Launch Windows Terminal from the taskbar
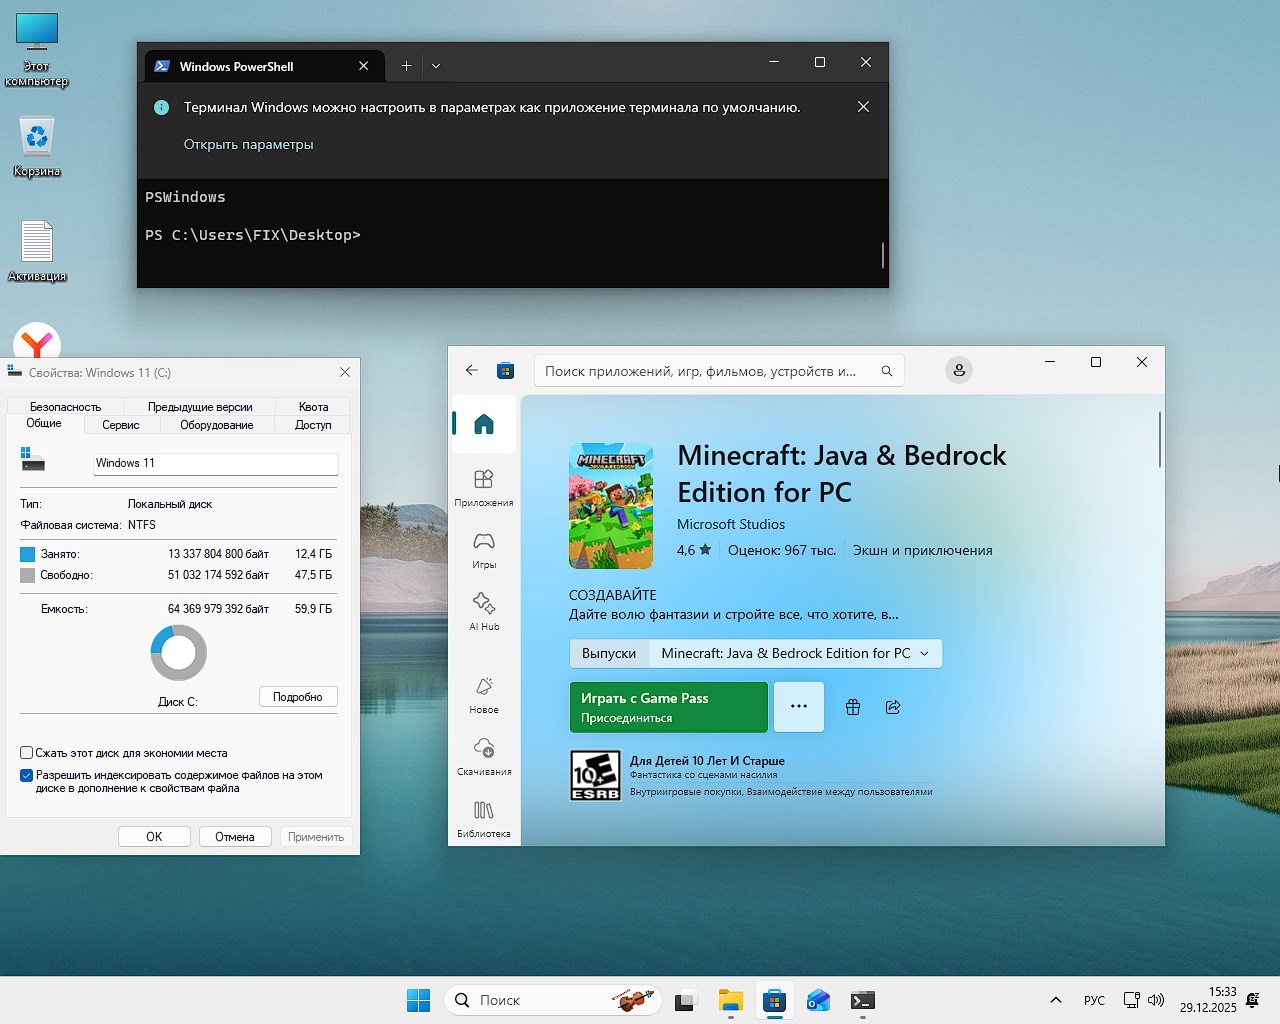 point(862,1000)
